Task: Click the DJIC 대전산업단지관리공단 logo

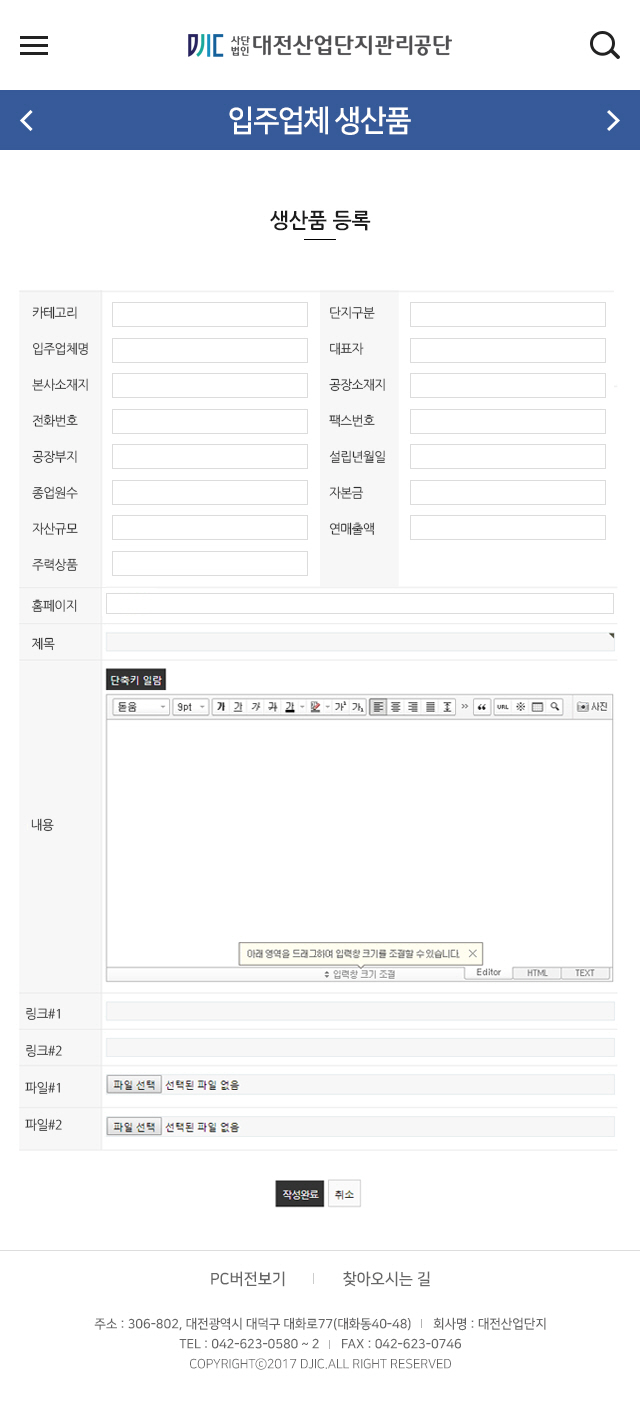Action: pos(319,45)
